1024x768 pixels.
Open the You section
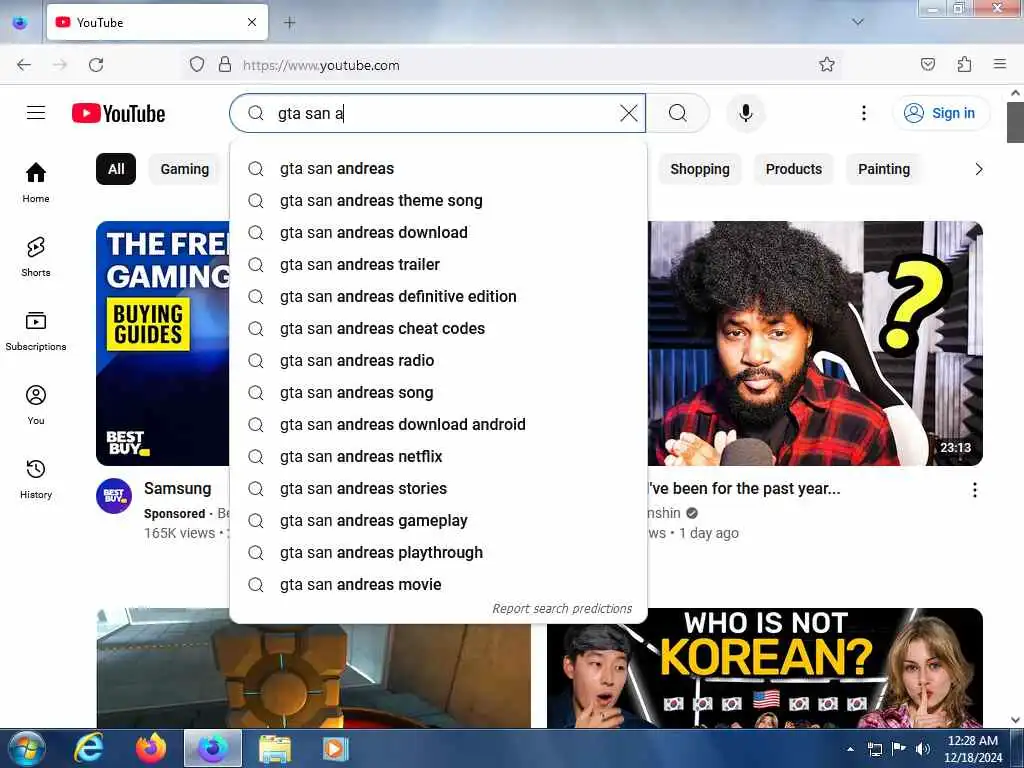(x=36, y=405)
